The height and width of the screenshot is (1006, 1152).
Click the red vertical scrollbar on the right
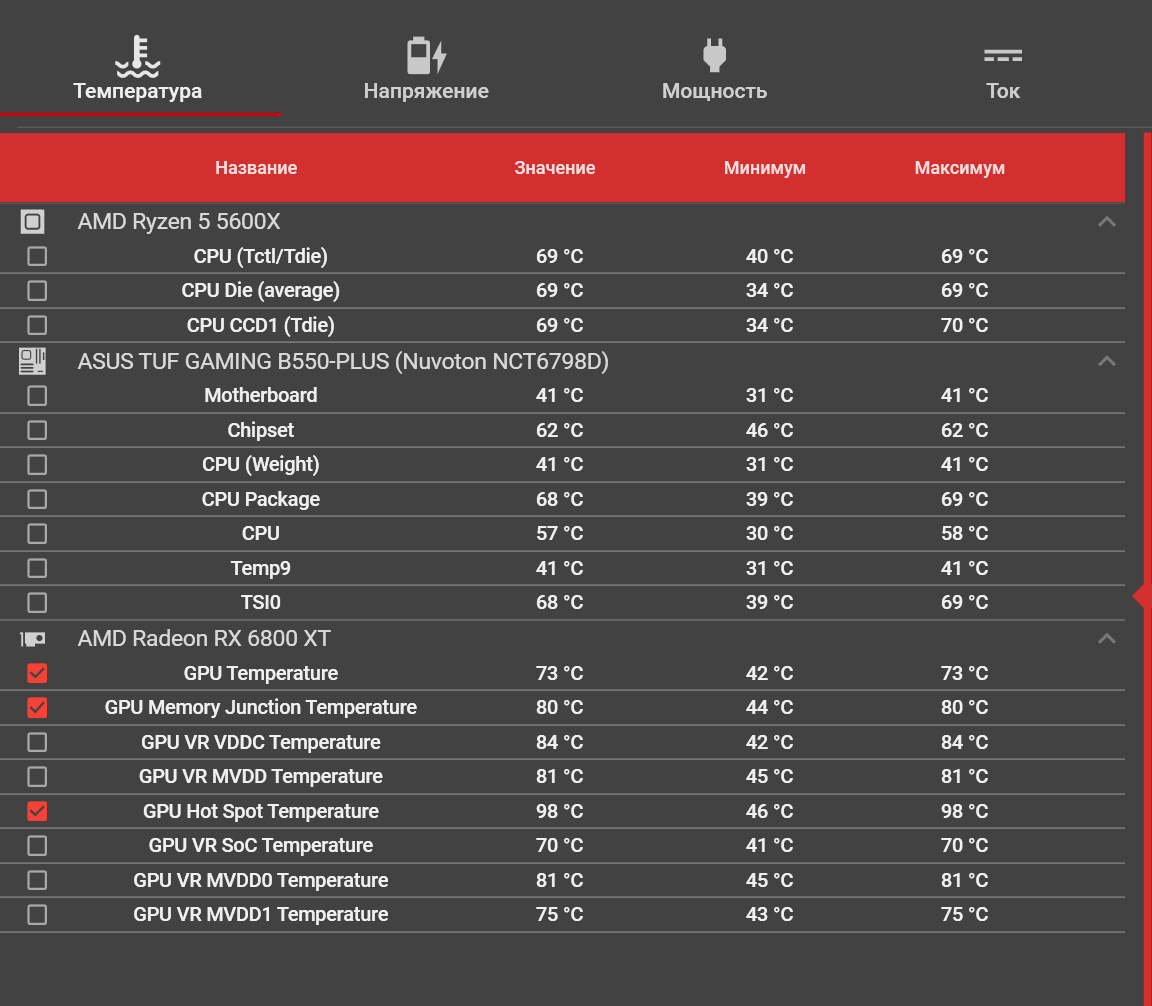click(1148, 570)
